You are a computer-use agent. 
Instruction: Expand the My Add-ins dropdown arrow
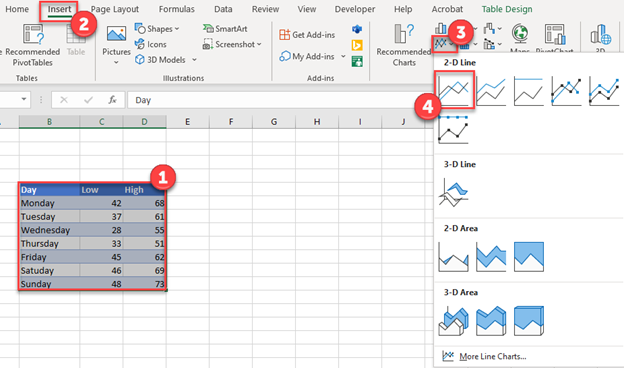pos(343,56)
